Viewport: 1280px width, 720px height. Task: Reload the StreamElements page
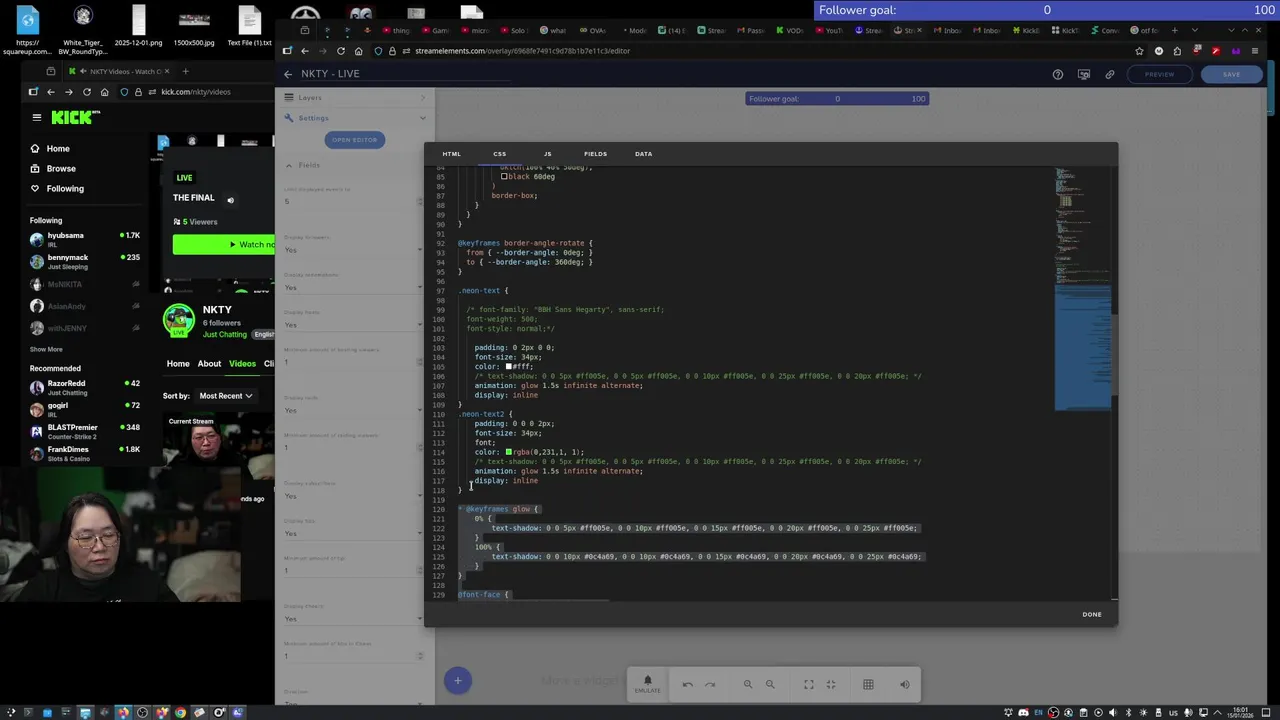tap(341, 51)
